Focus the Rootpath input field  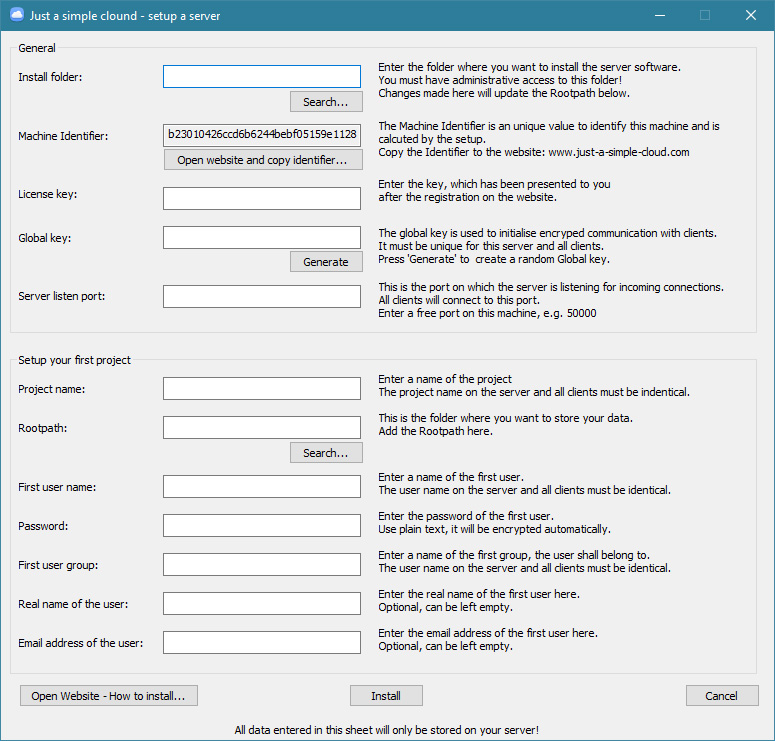click(x=261, y=427)
